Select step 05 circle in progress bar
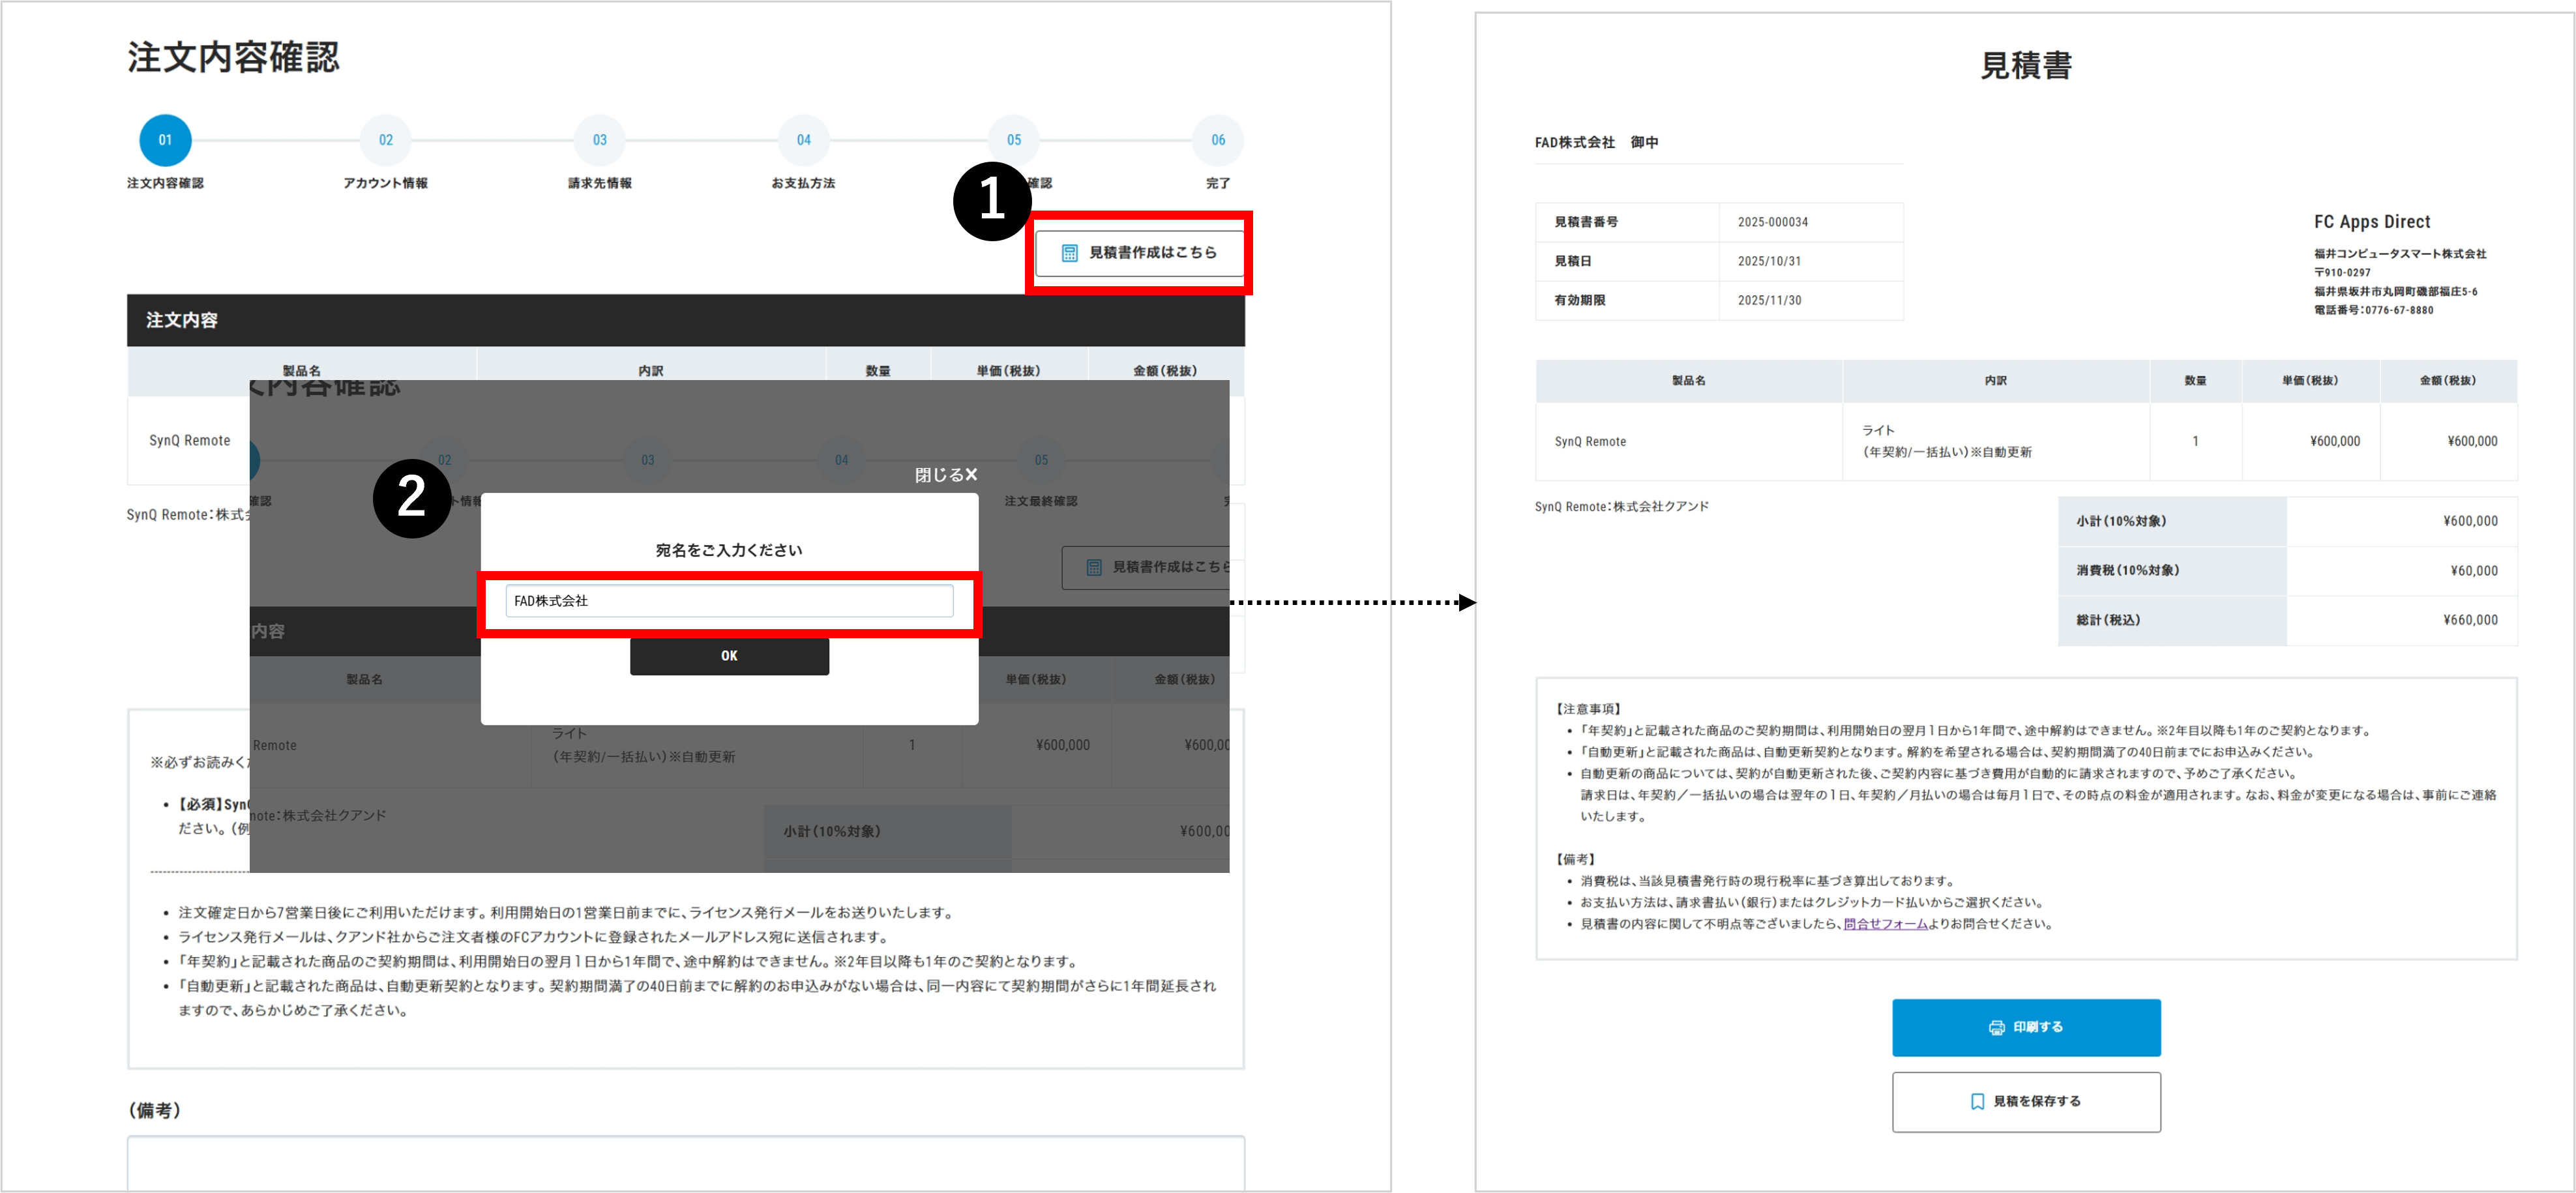Viewport: 2576px width, 1193px height. (1013, 140)
